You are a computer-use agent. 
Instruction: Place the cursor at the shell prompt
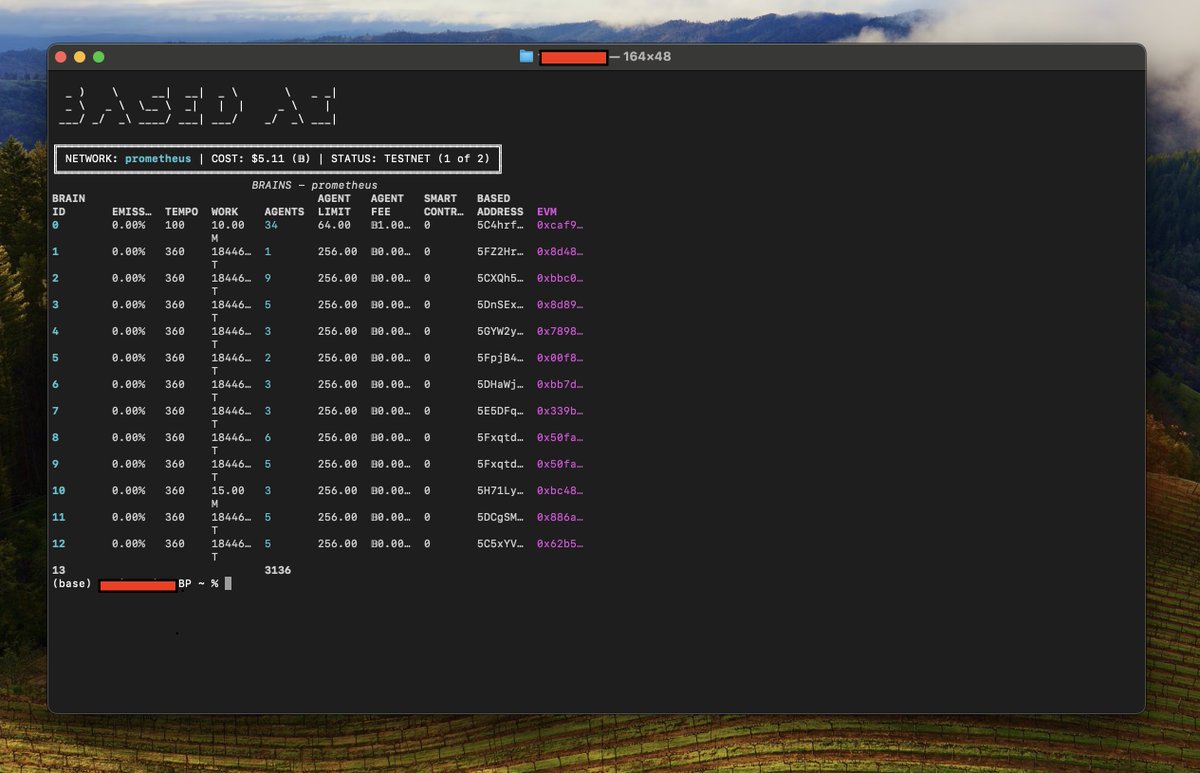coord(227,582)
